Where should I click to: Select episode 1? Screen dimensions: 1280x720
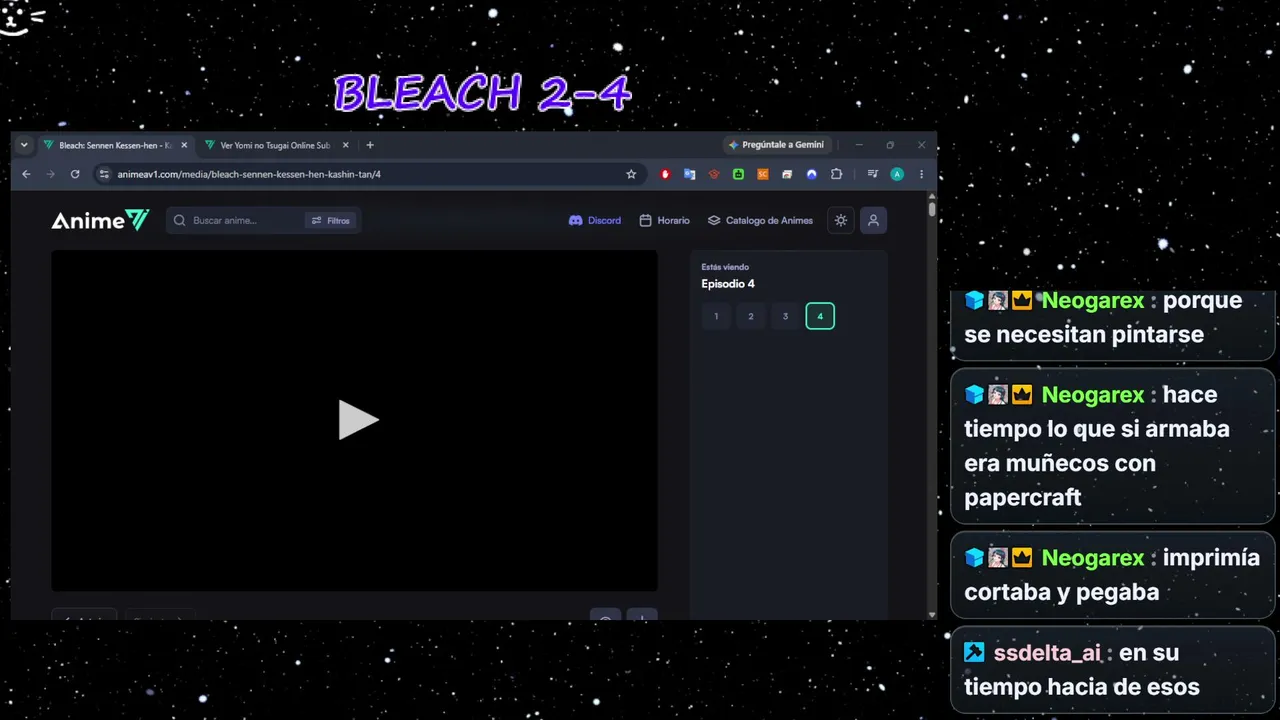[x=716, y=316]
